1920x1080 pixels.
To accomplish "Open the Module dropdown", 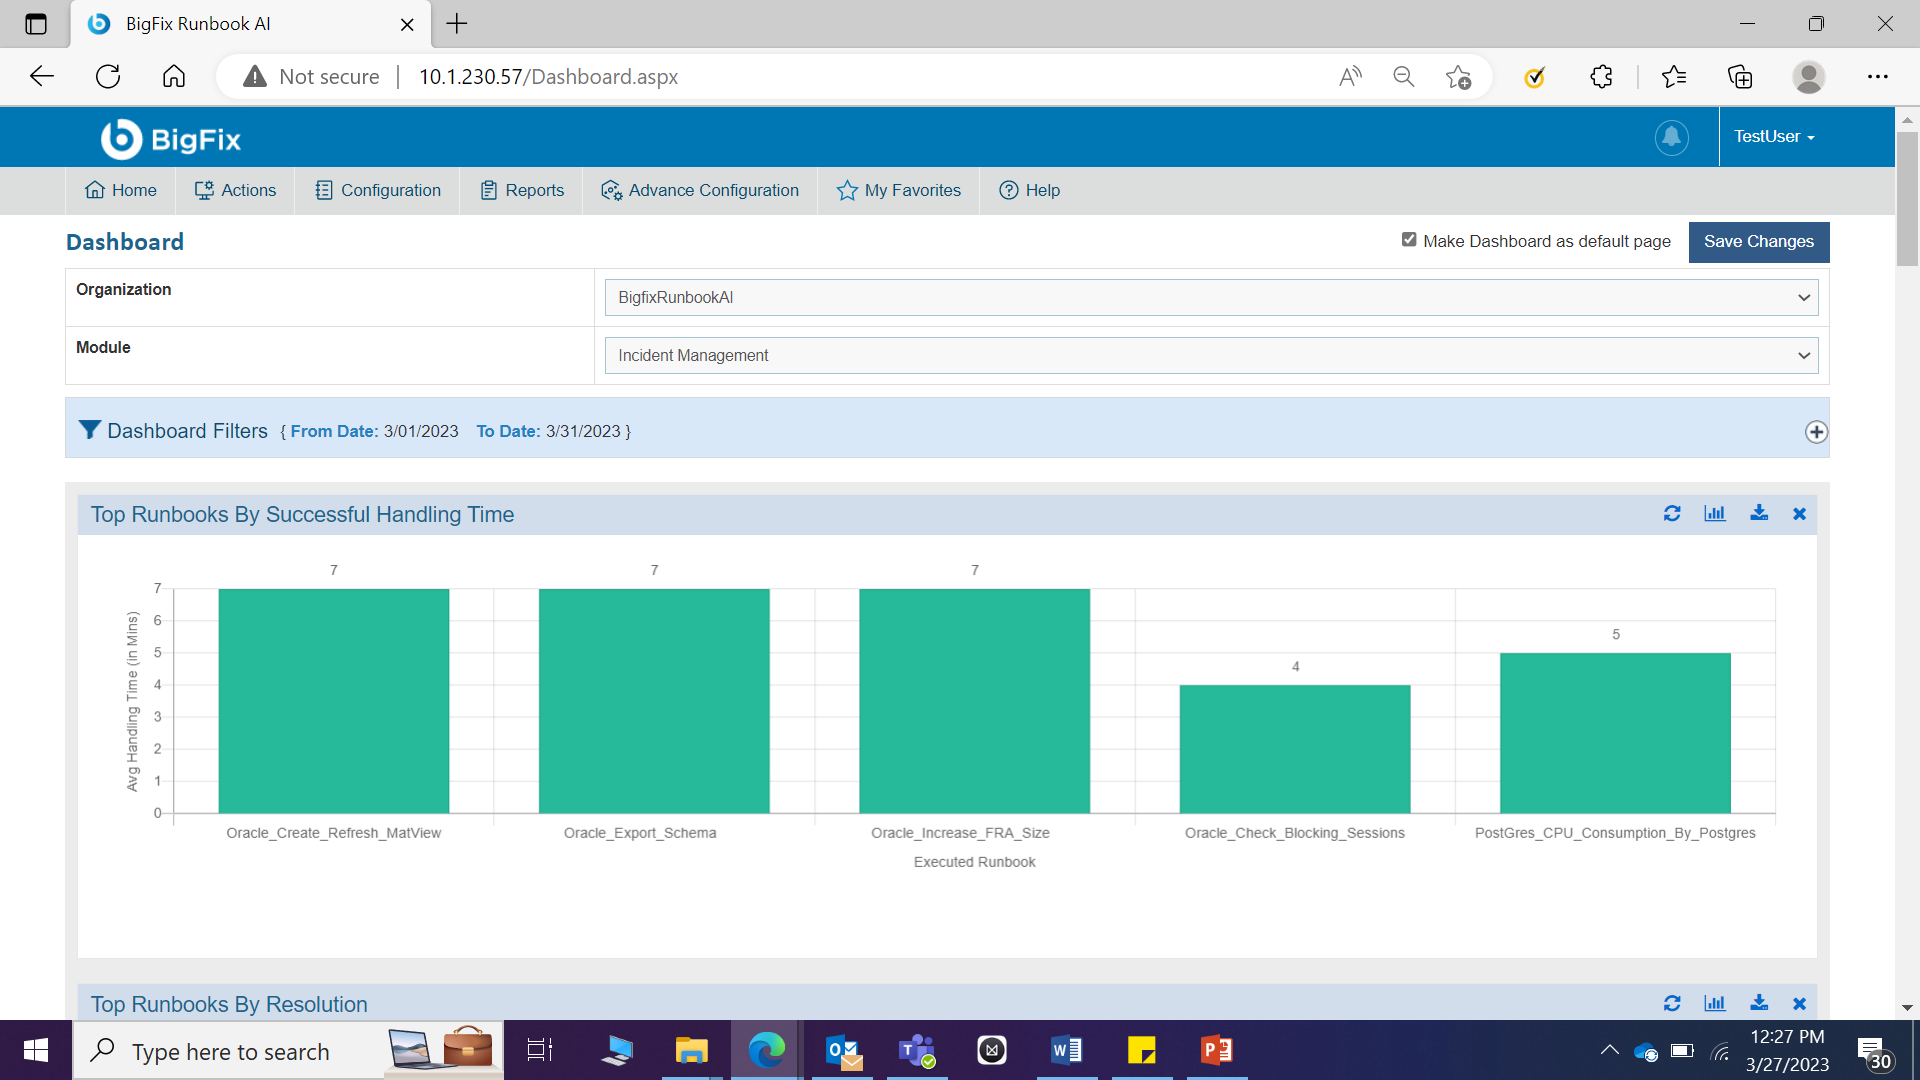I will point(1210,355).
